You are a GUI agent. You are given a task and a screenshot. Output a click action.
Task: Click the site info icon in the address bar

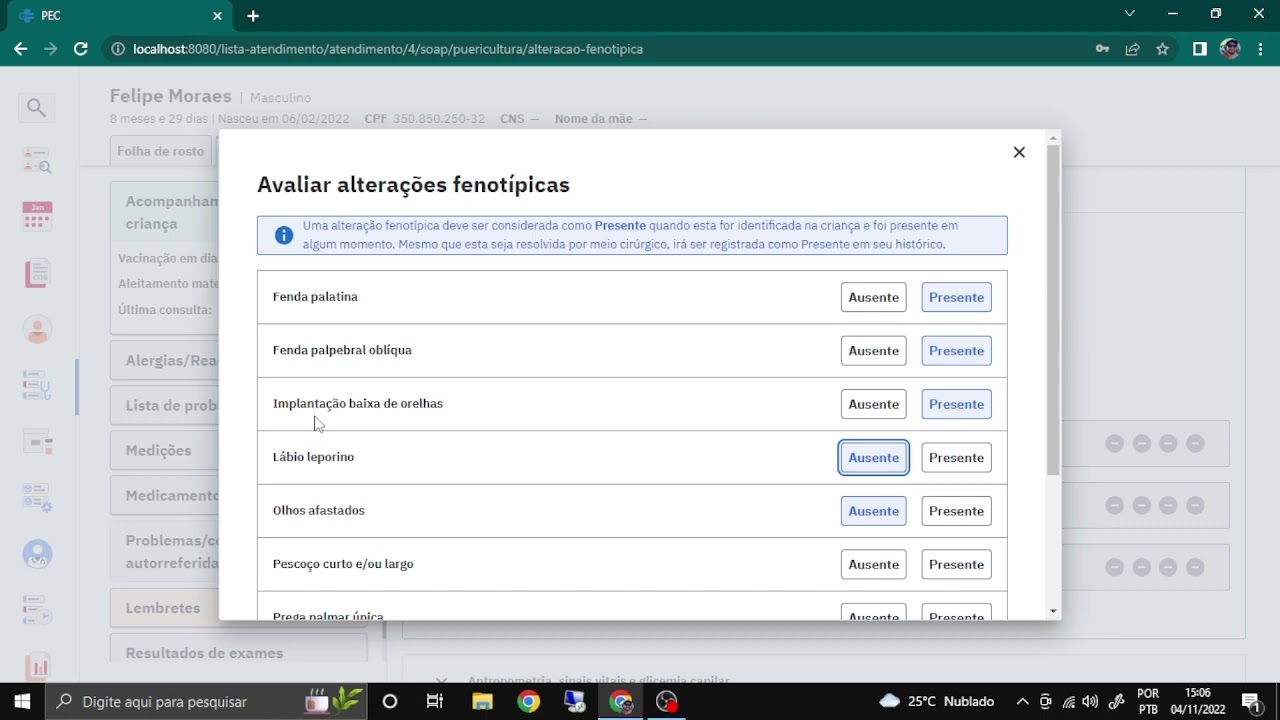click(118, 49)
